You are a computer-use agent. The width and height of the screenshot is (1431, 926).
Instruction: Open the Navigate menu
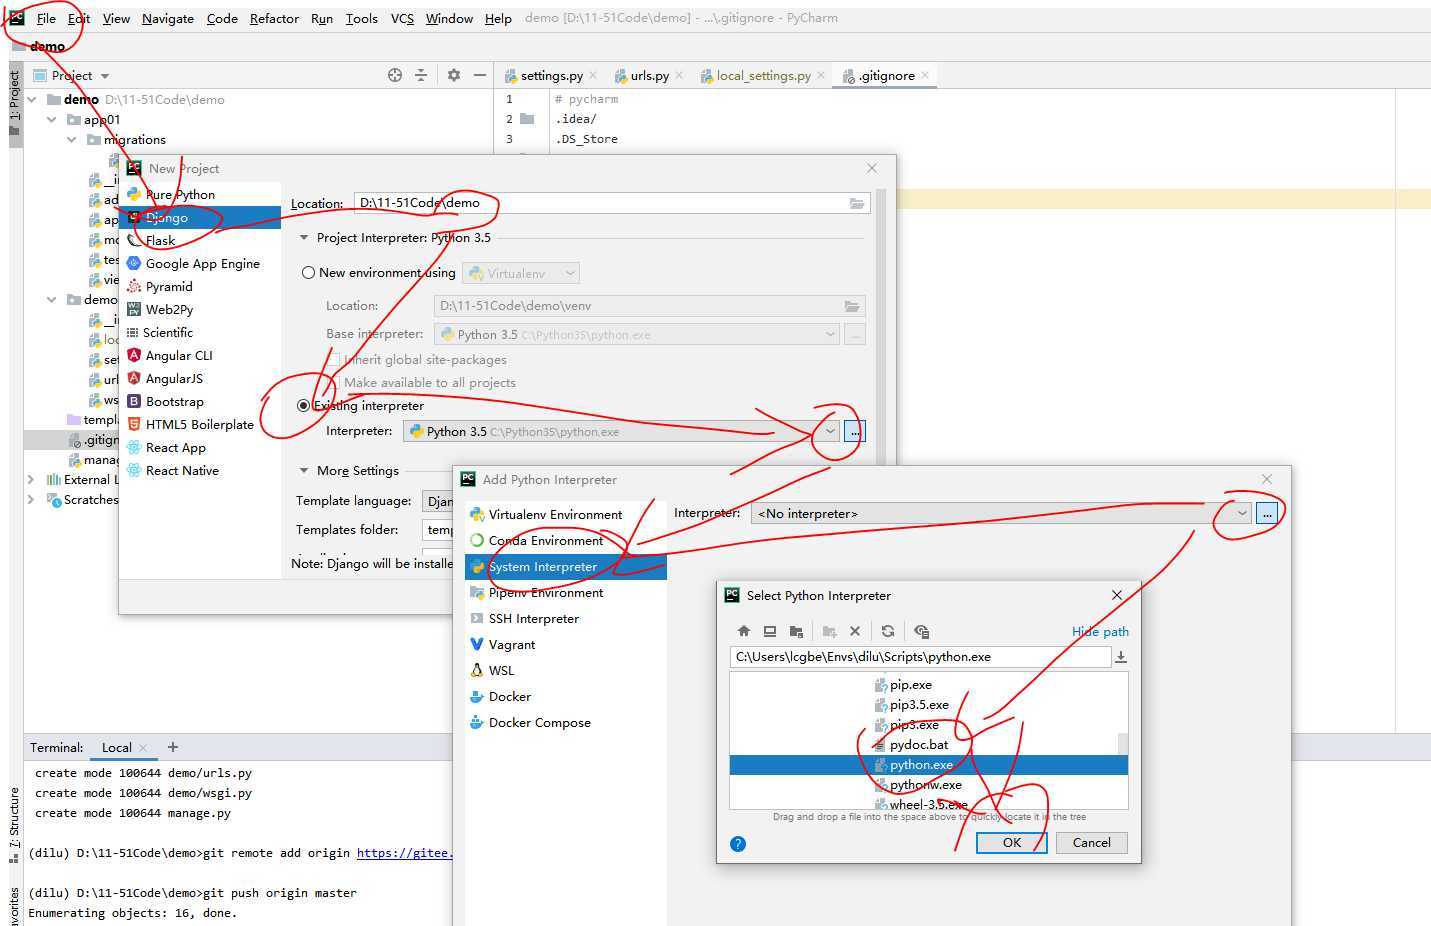click(168, 18)
